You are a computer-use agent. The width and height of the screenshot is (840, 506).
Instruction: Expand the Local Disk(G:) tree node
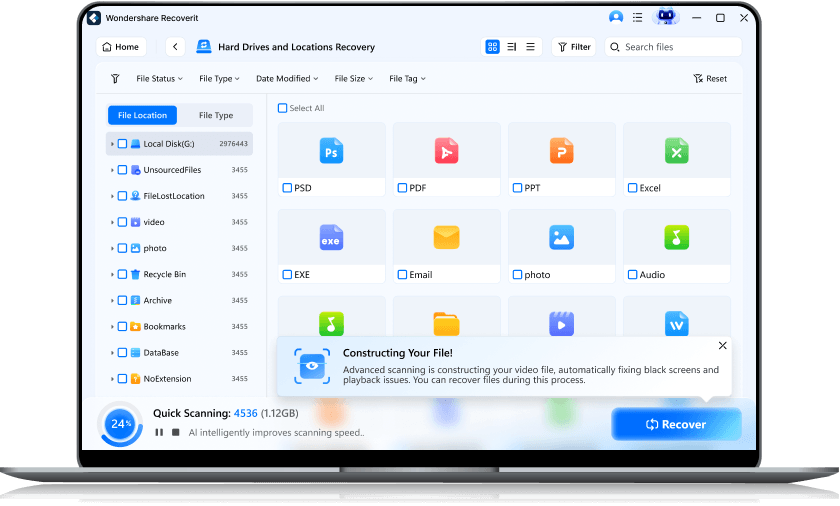click(112, 144)
